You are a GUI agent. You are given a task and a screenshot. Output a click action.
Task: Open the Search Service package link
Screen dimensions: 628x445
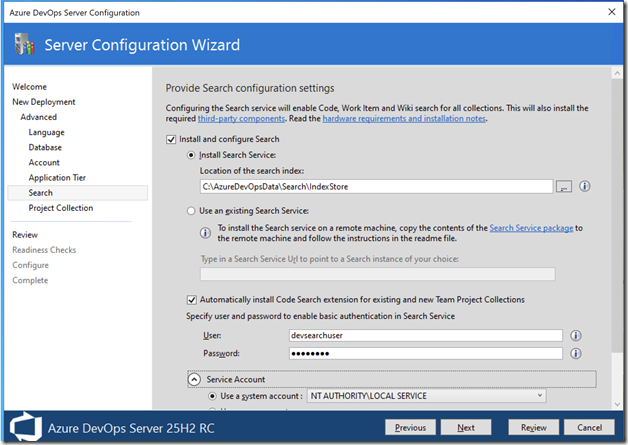[x=530, y=228]
